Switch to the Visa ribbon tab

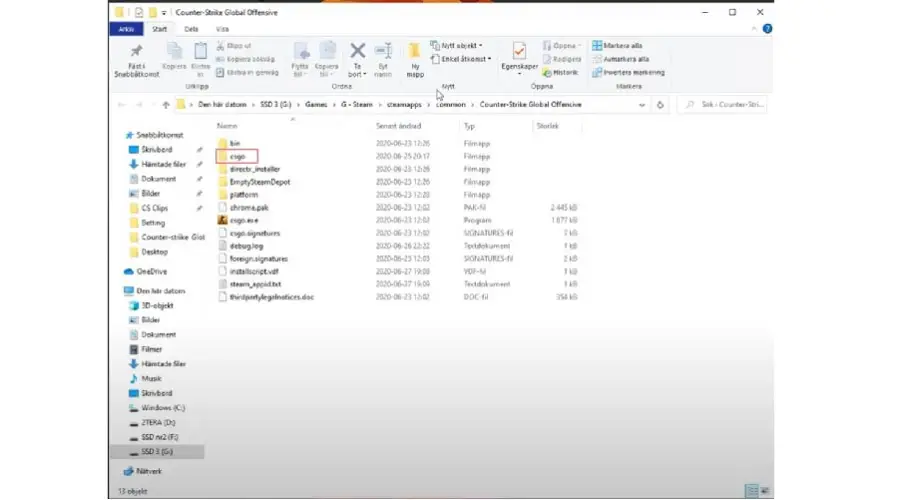(x=222, y=29)
